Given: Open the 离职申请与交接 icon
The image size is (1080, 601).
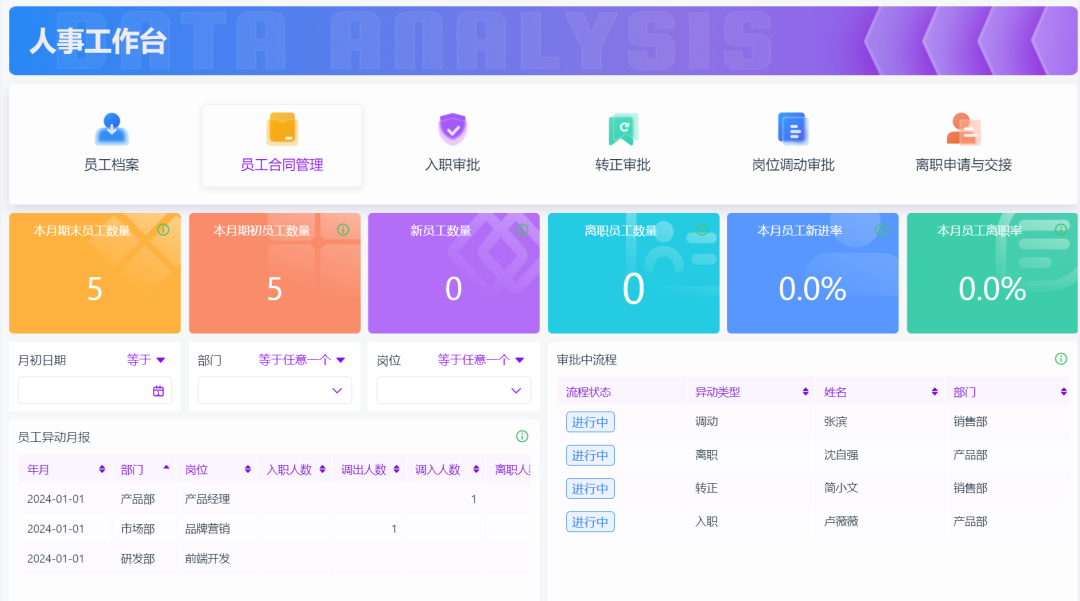Looking at the screenshot, I should [963, 129].
